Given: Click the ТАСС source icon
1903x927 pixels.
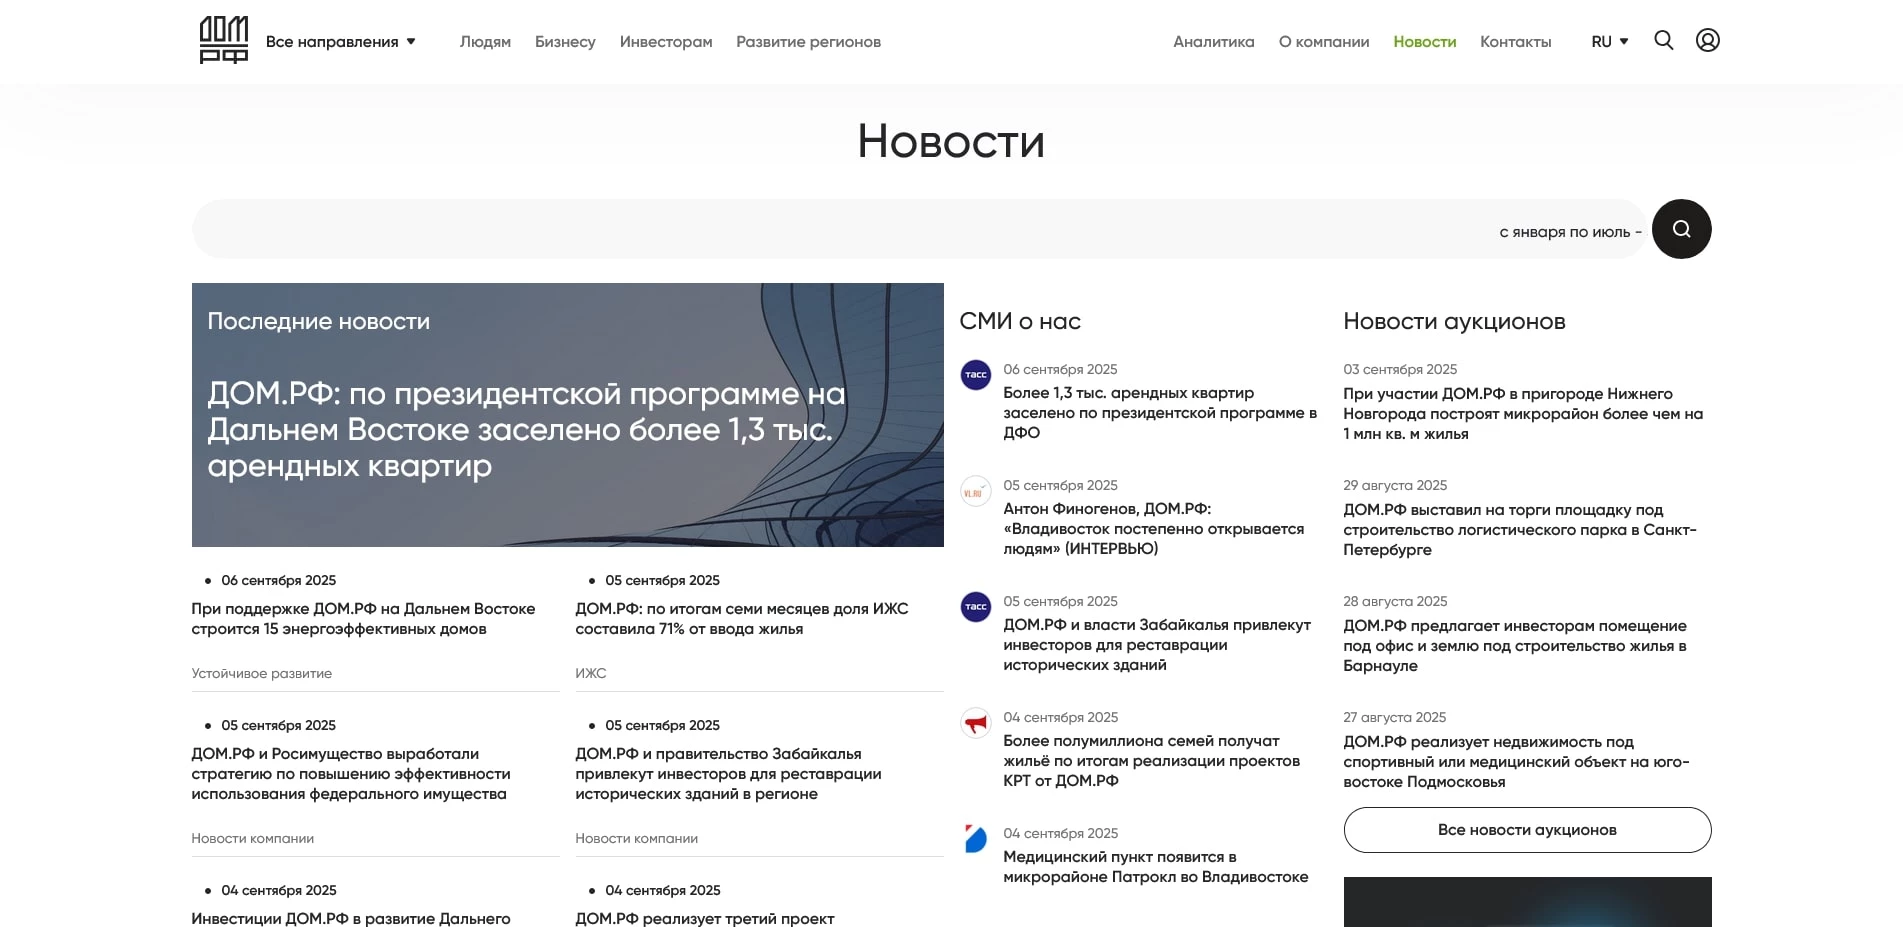Looking at the screenshot, I should [x=974, y=377].
